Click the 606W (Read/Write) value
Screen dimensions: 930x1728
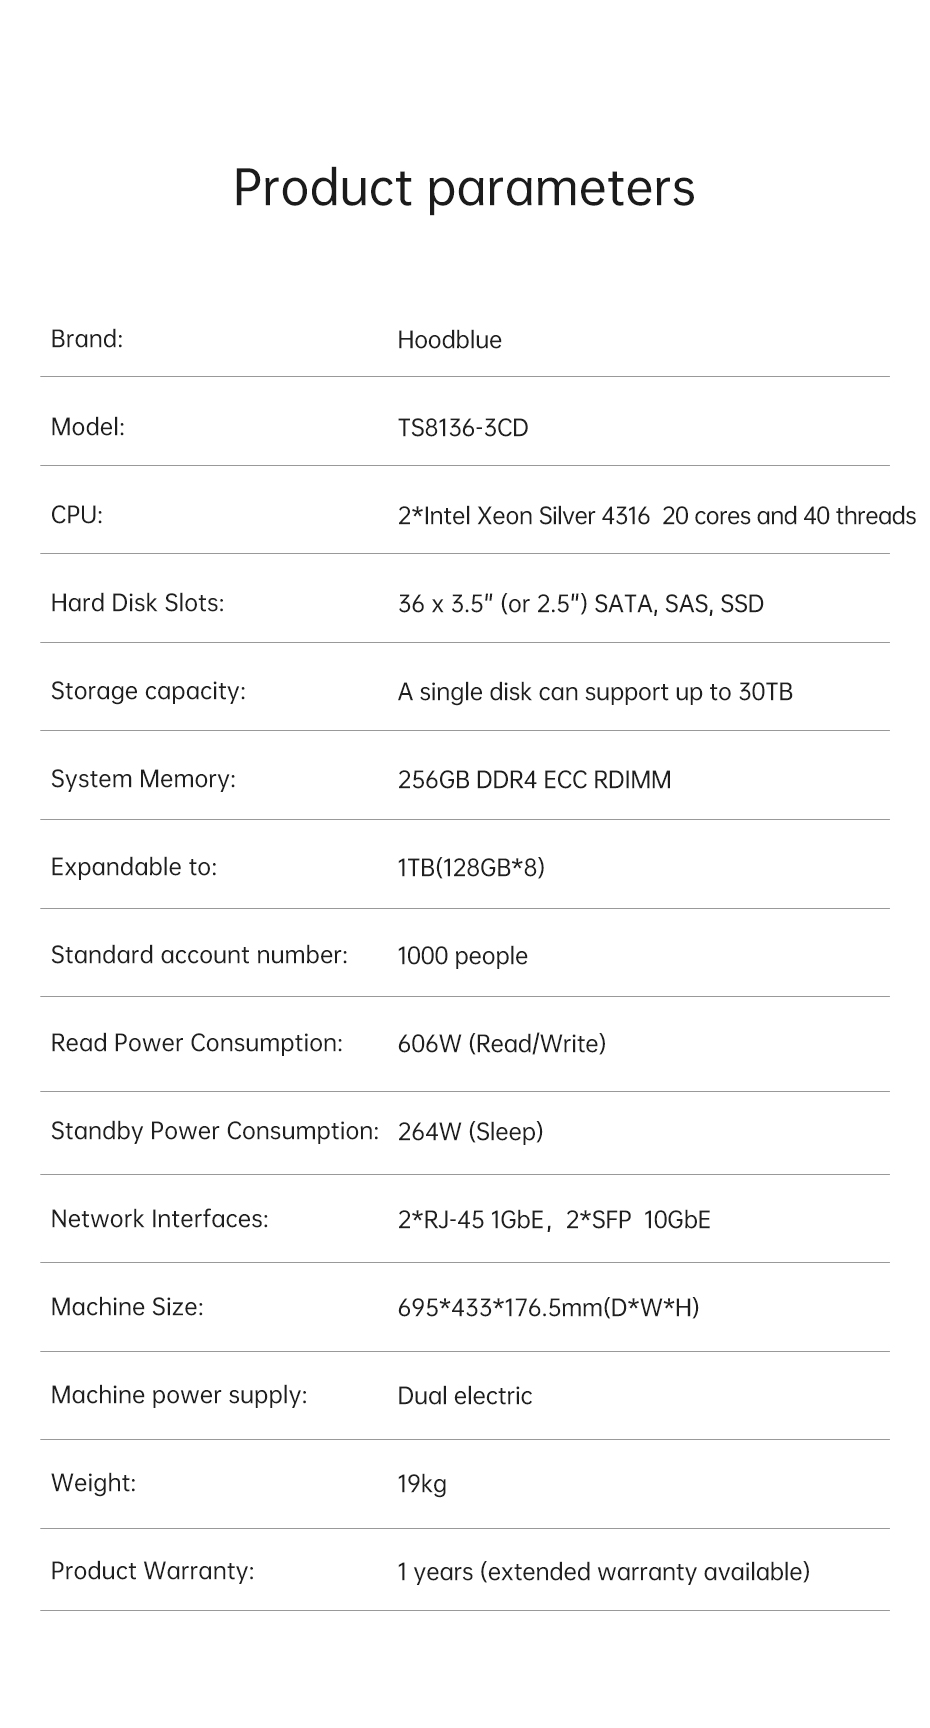(x=501, y=1044)
